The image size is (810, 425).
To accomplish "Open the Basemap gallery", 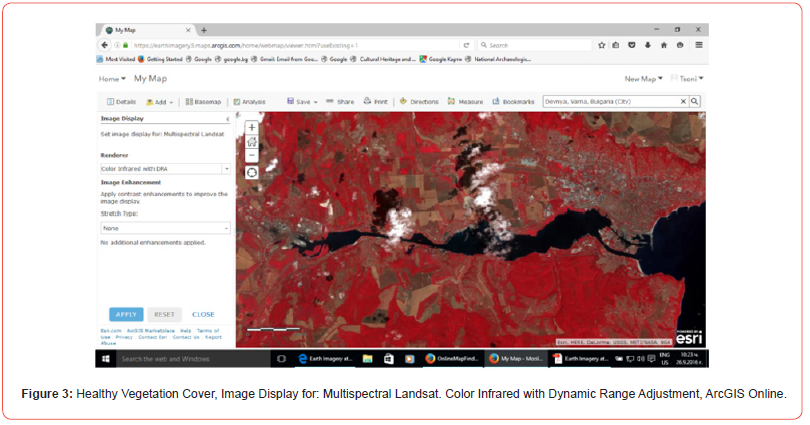I will 204,101.
